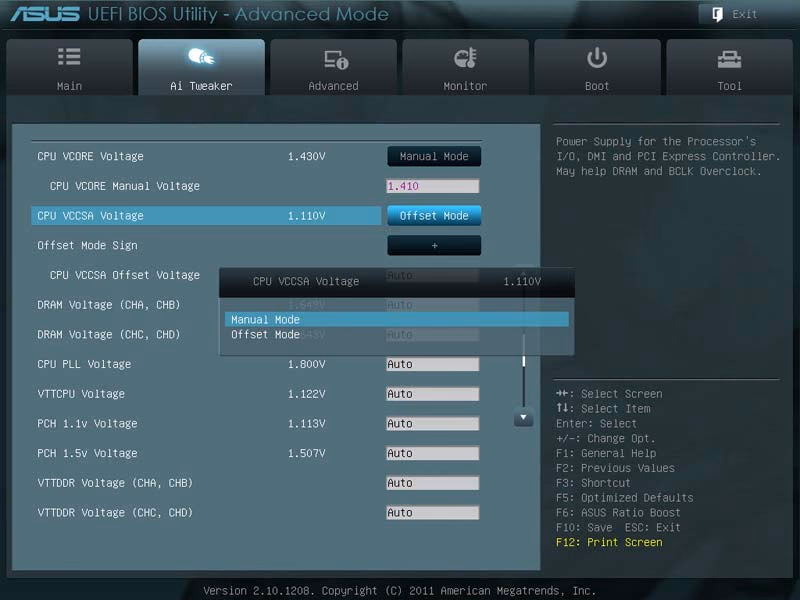800x600 pixels.
Task: Click the F10: Save ESC: Exit hint
Action: click(x=618, y=528)
